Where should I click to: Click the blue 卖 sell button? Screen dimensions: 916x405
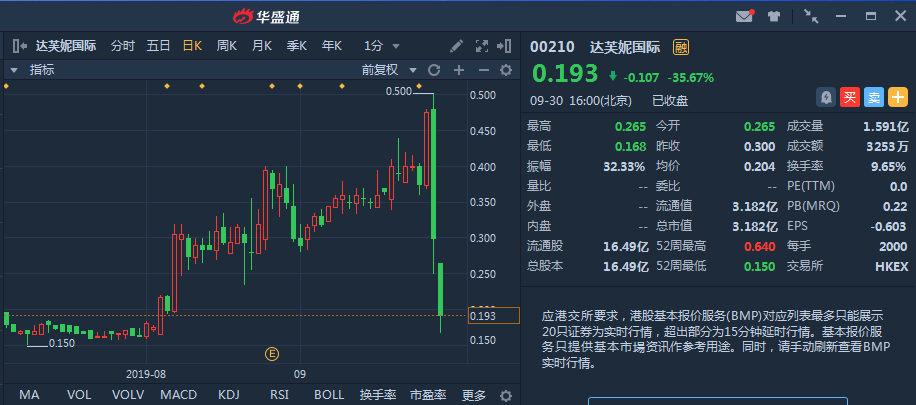[874, 97]
